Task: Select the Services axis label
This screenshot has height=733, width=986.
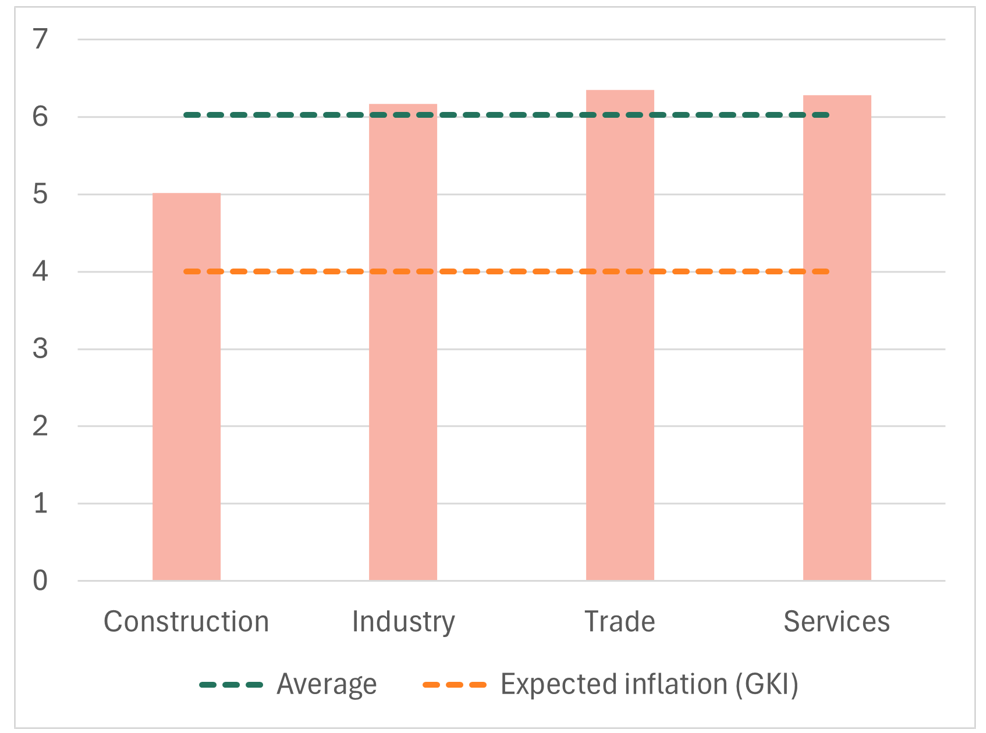Action: [837, 622]
